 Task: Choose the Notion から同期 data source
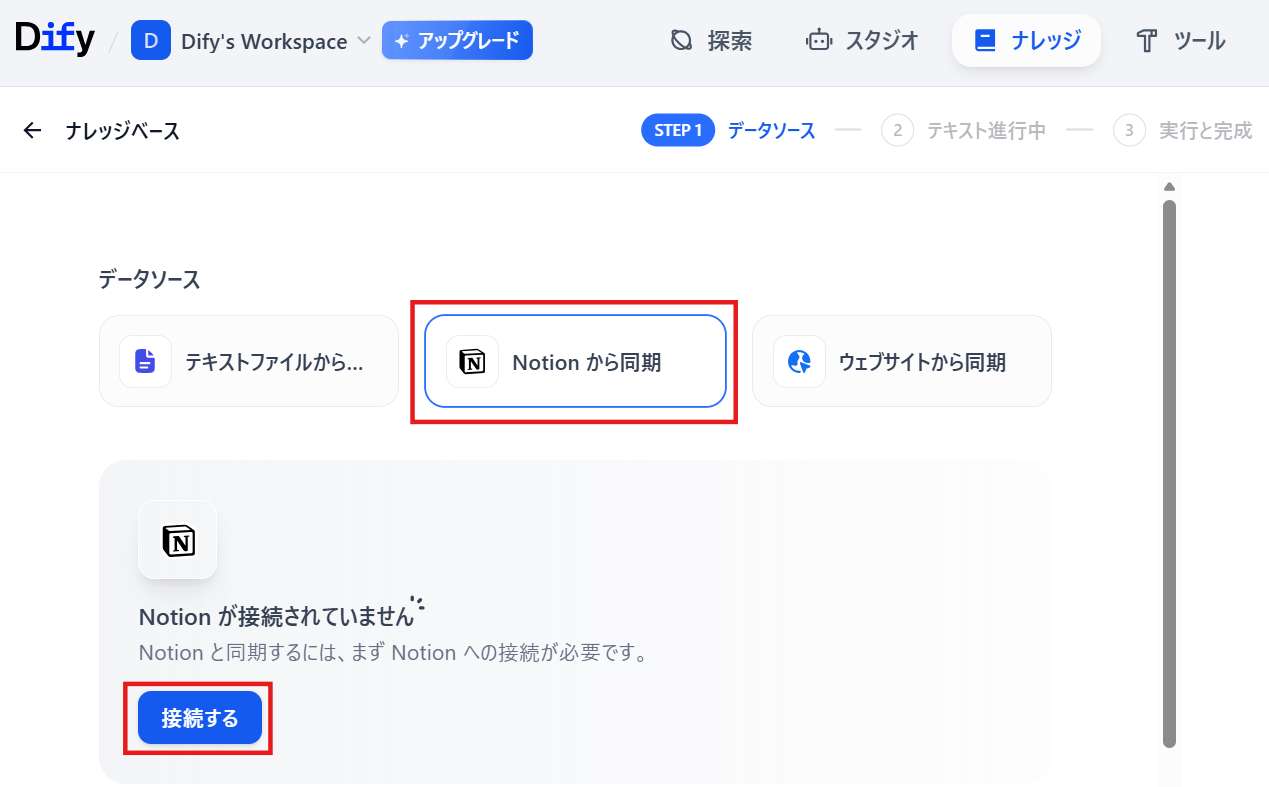pos(575,361)
